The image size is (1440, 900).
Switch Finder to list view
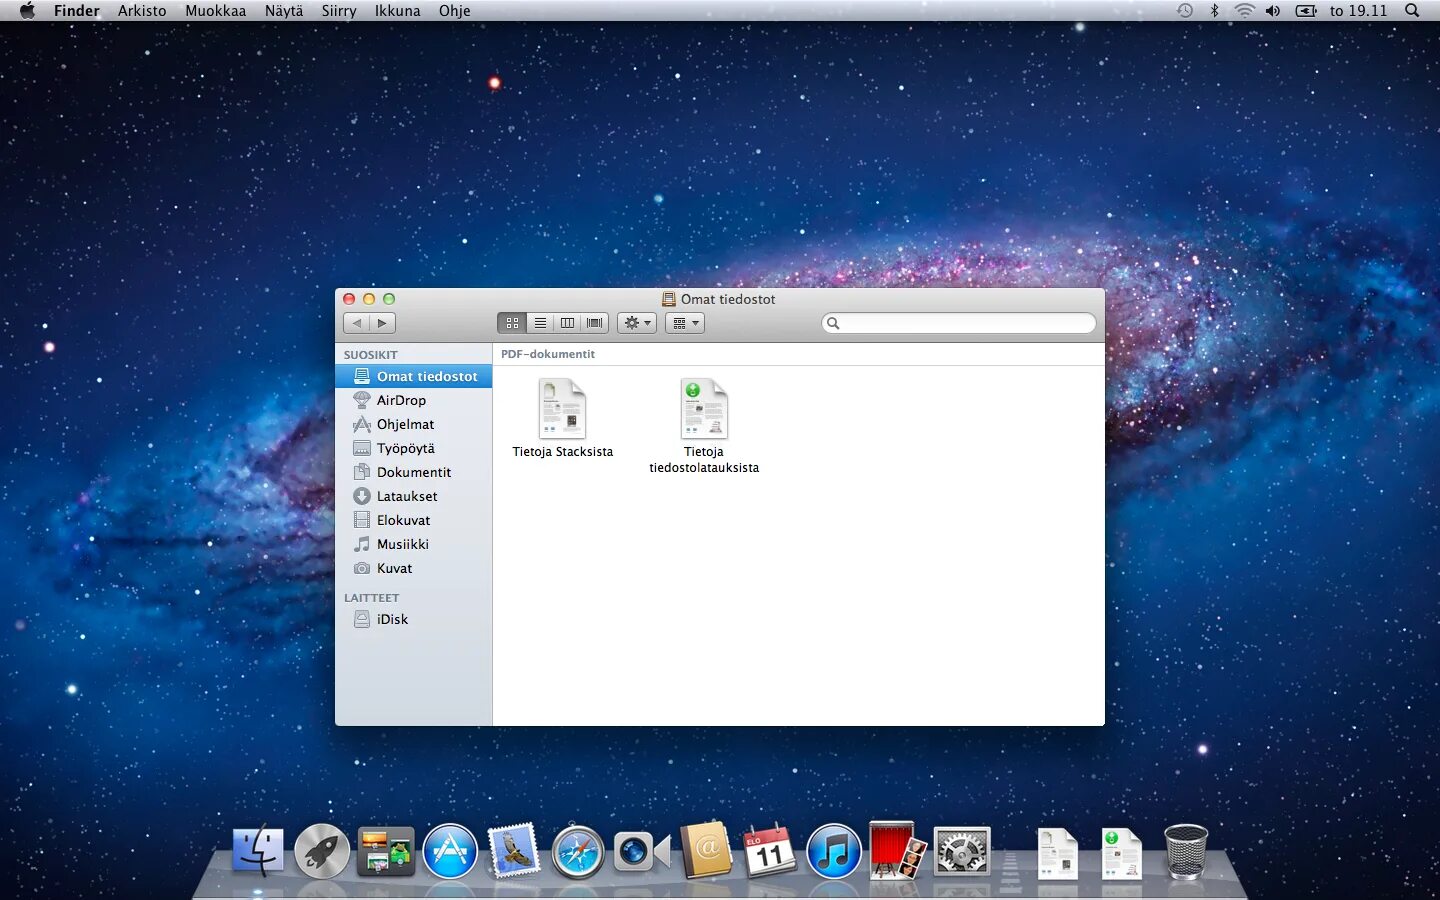[x=540, y=322]
